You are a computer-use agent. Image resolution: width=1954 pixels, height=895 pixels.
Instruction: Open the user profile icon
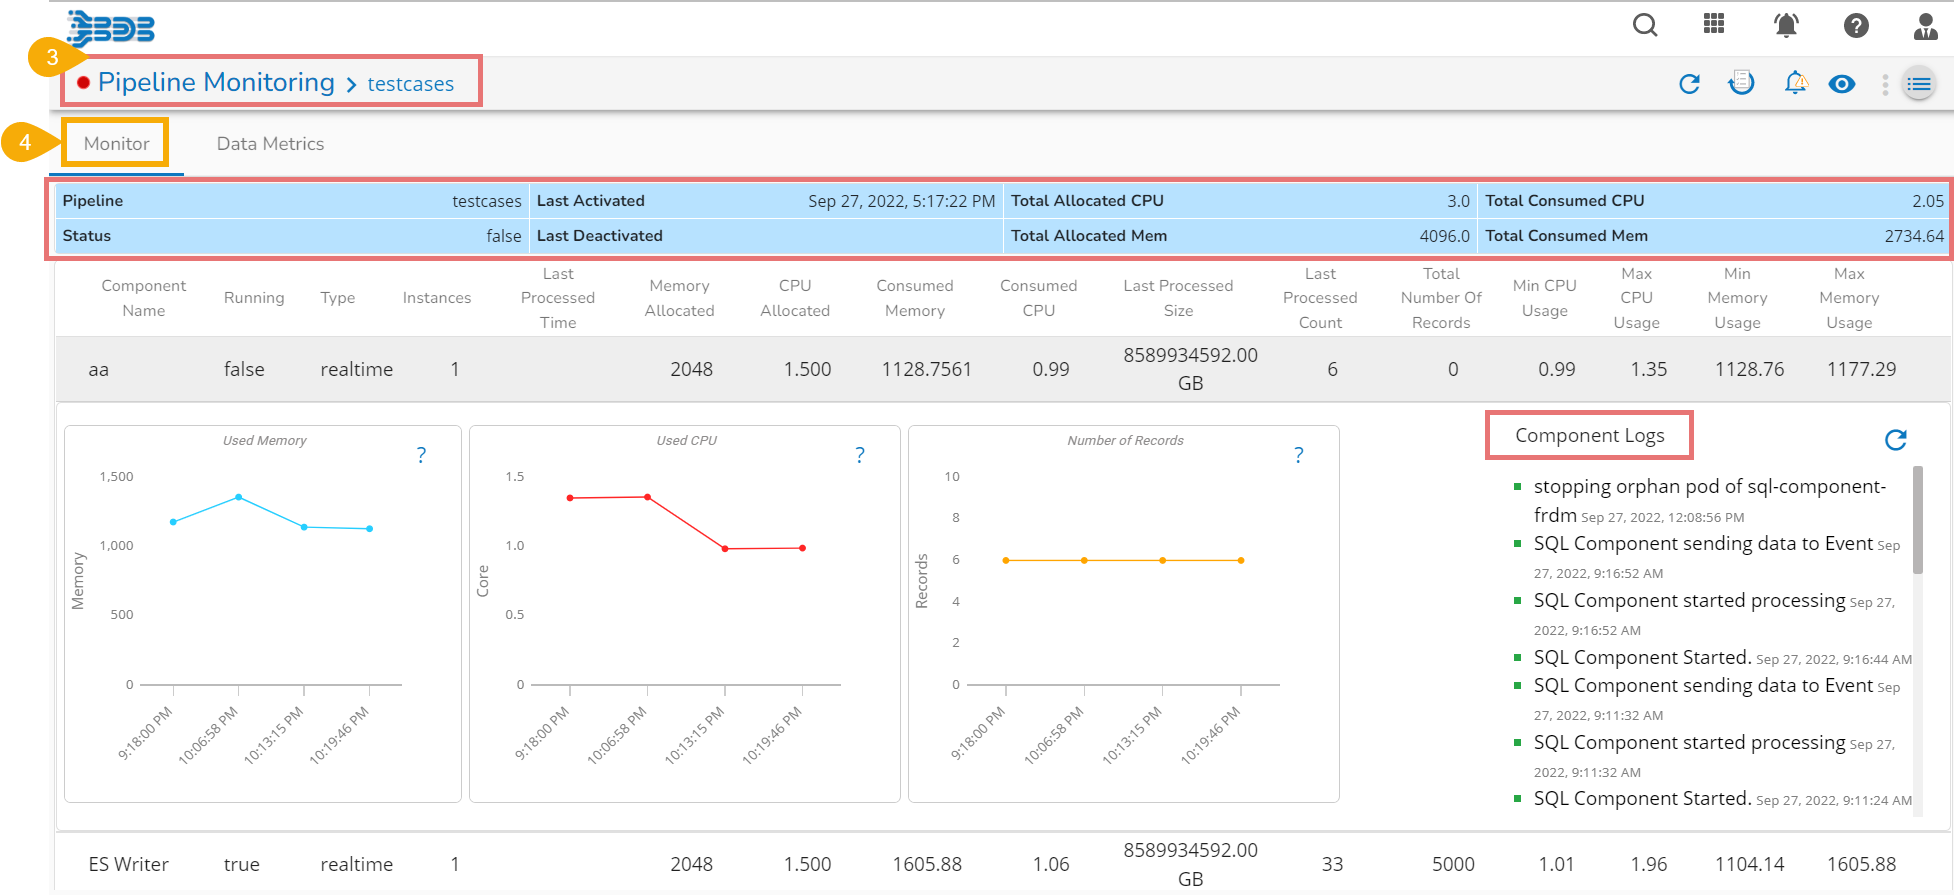pyautogui.click(x=1925, y=26)
